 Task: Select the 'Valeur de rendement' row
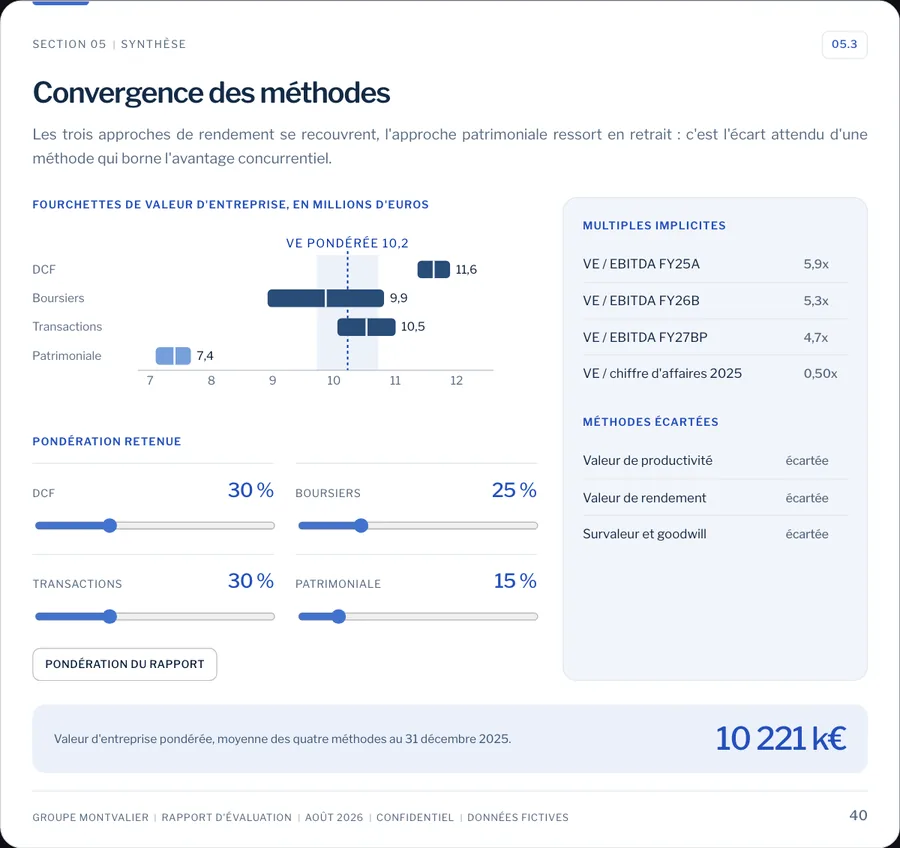tap(715, 498)
